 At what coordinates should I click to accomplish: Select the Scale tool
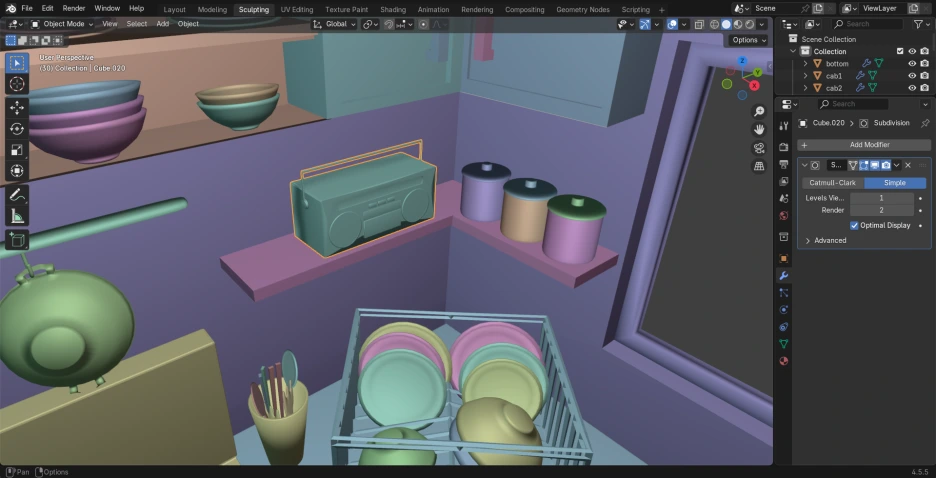[x=17, y=150]
